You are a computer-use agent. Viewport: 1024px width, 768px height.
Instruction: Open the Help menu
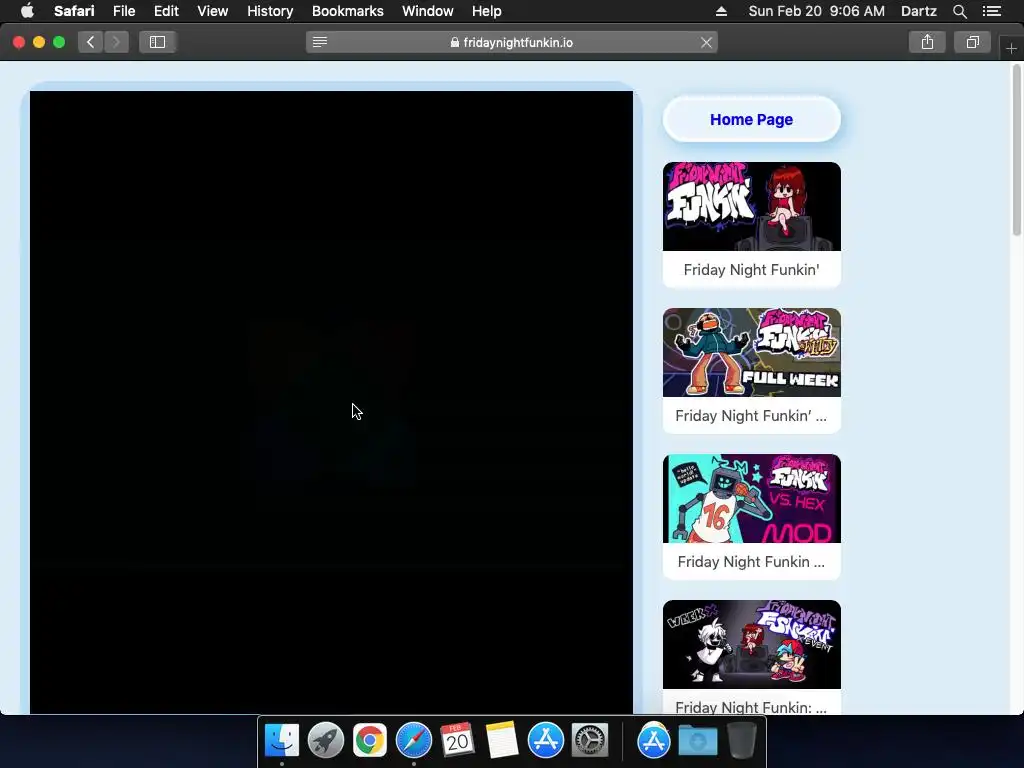(x=487, y=11)
